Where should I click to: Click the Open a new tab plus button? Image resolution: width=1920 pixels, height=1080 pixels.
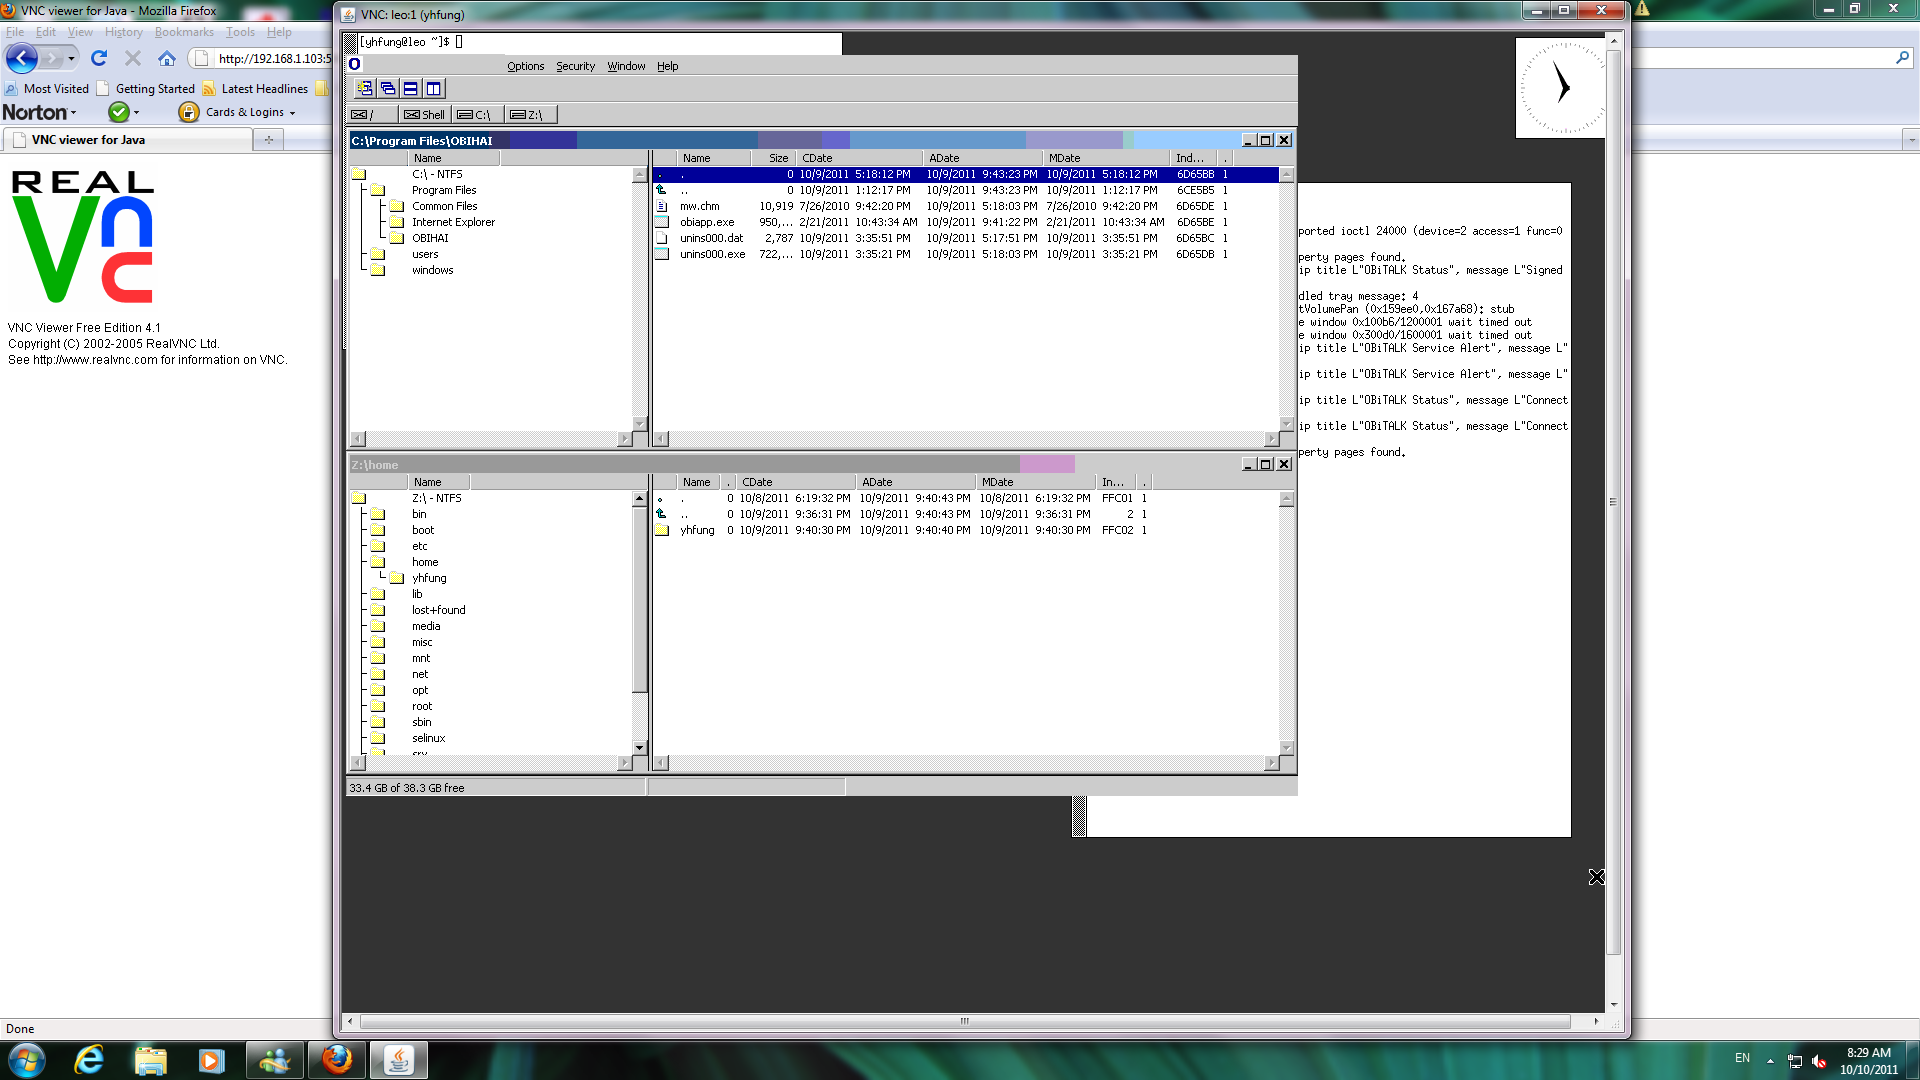[269, 140]
